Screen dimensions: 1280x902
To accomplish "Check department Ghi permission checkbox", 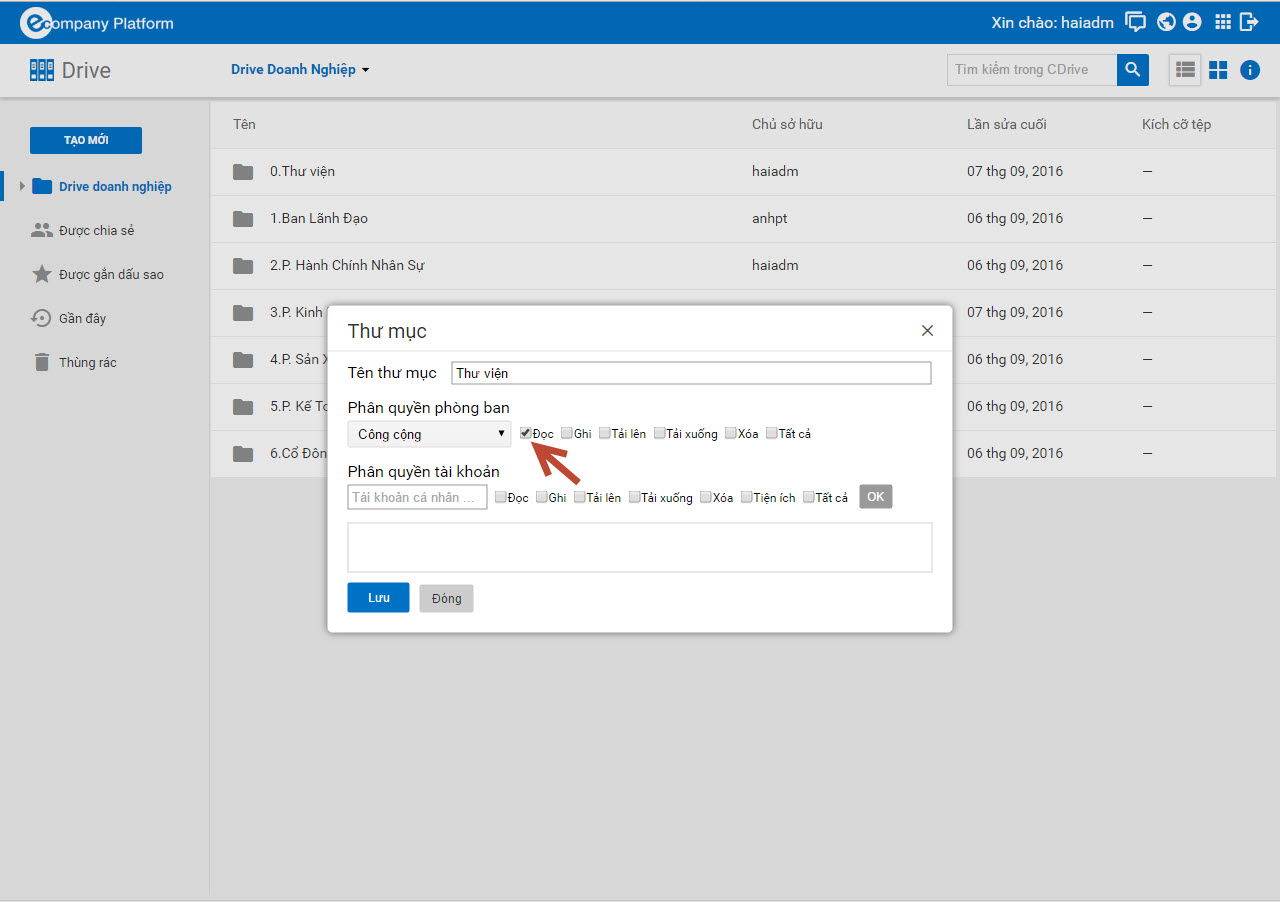I will pos(567,433).
